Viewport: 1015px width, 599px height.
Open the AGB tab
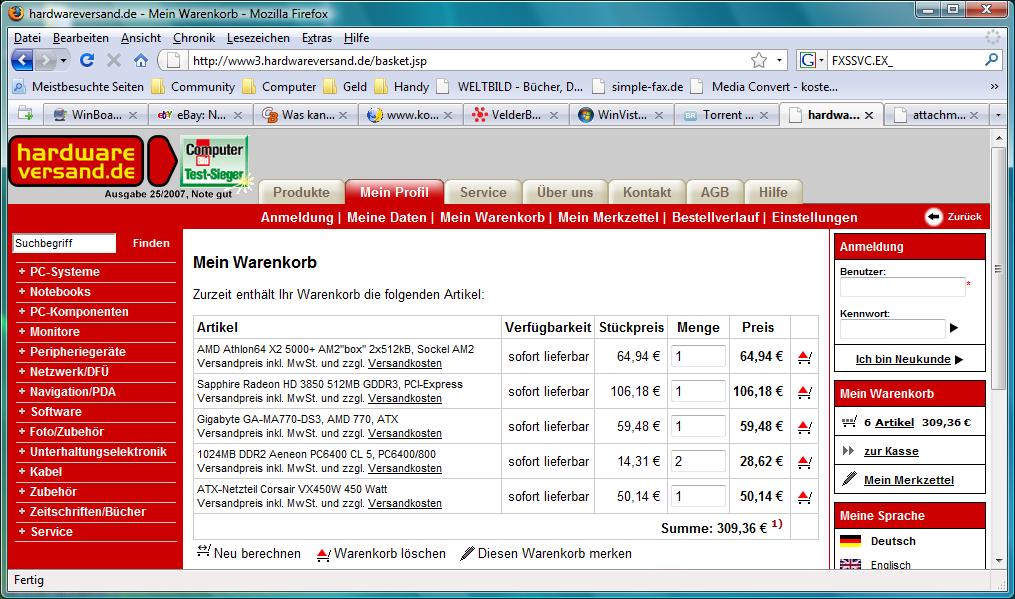tap(715, 192)
